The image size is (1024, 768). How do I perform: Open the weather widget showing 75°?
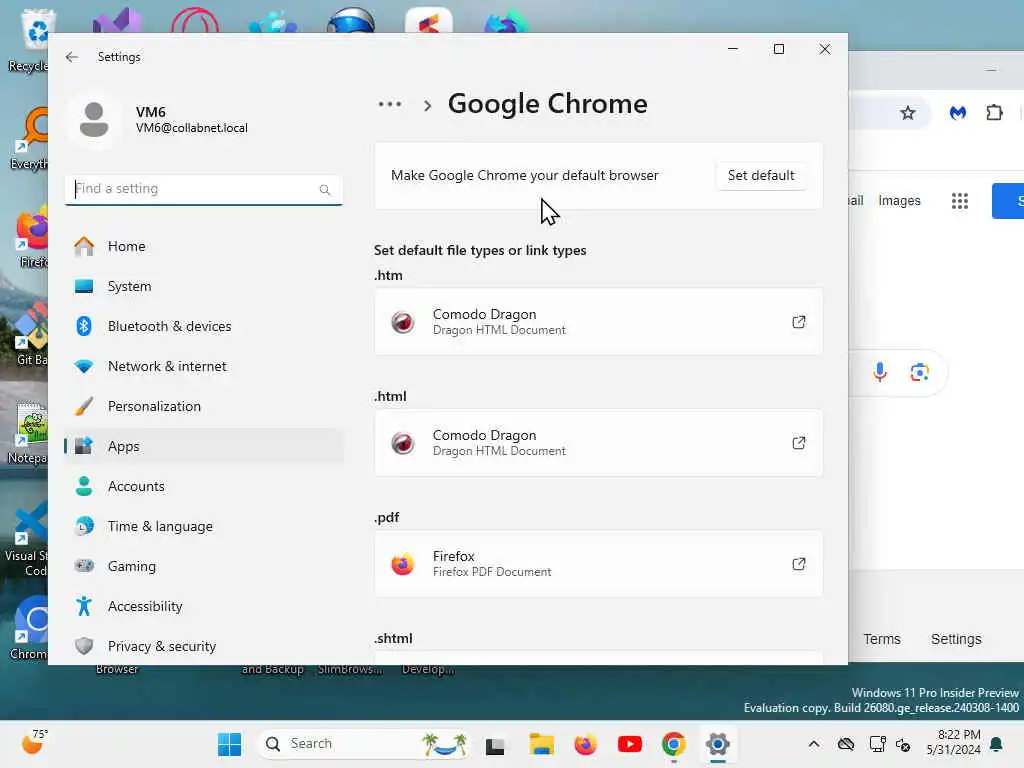point(34,743)
